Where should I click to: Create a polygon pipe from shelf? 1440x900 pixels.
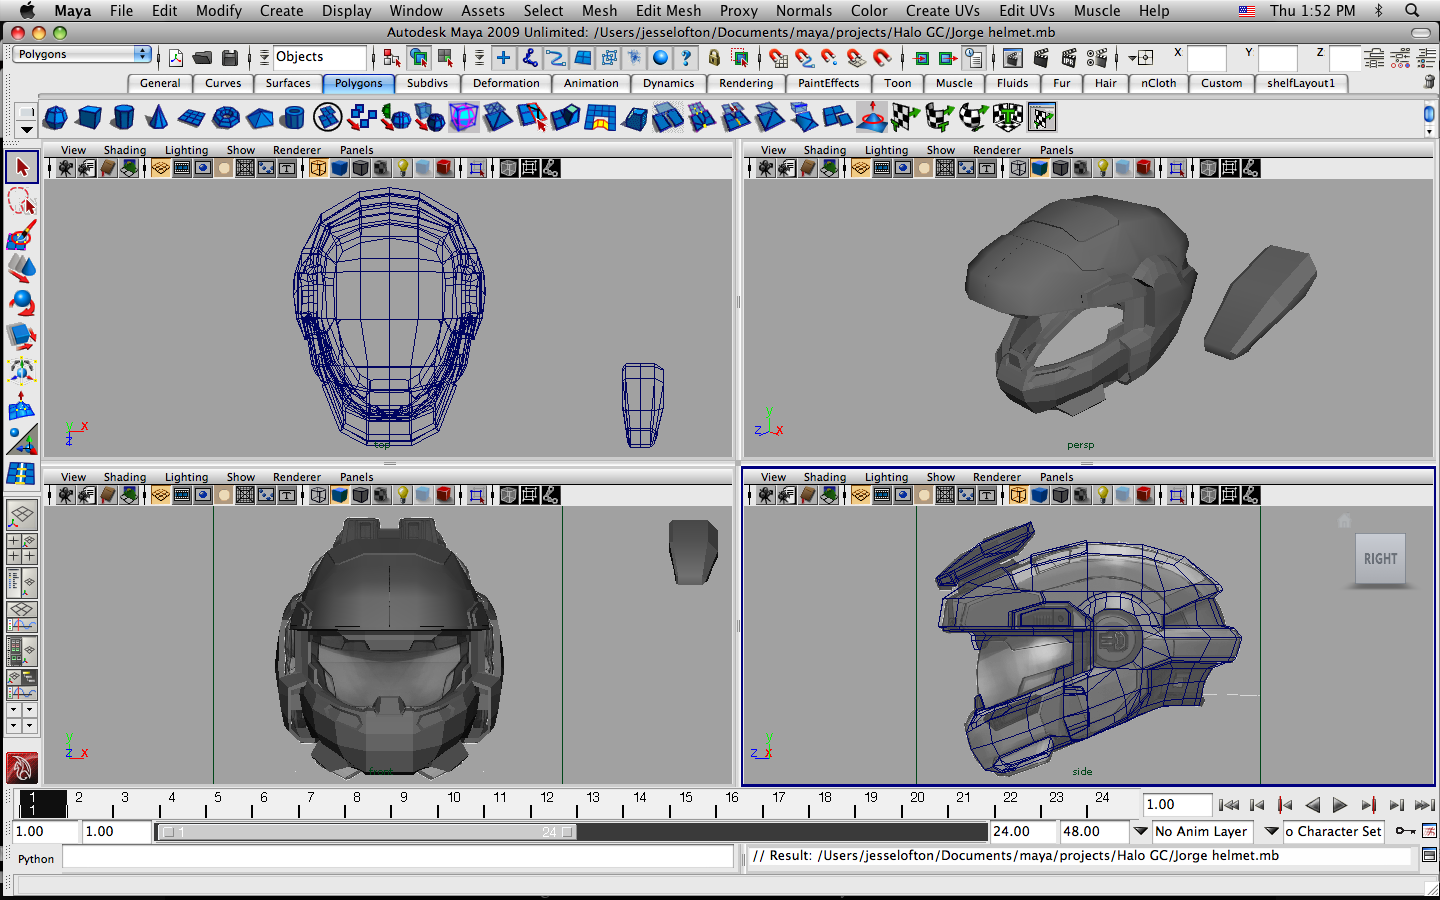293,118
